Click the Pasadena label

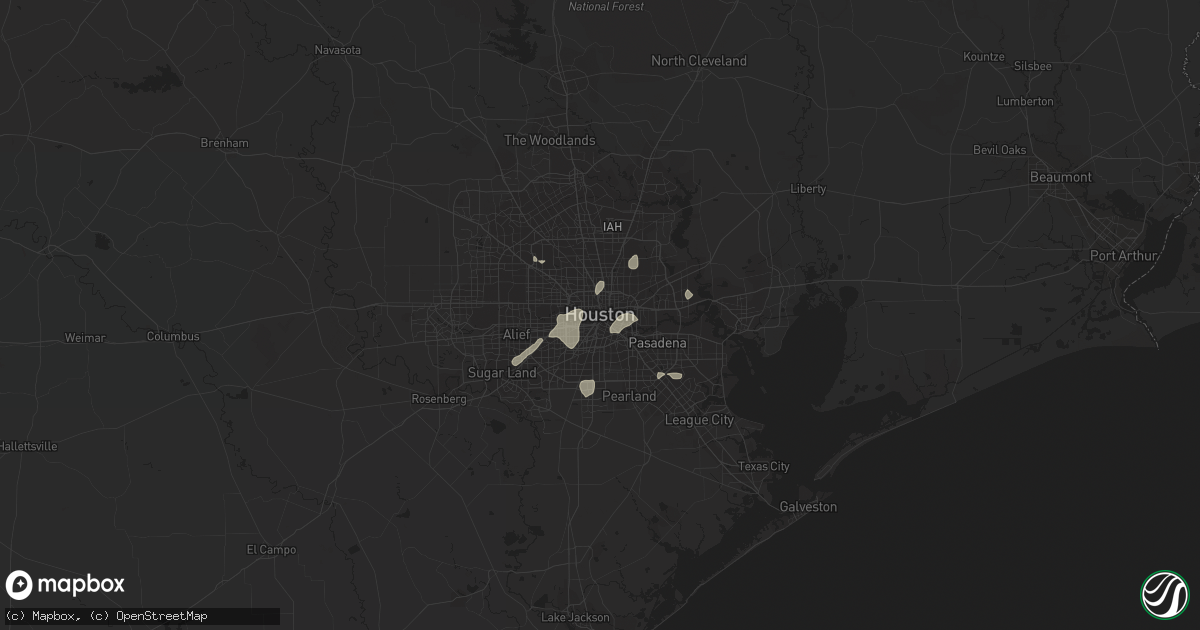pos(658,343)
